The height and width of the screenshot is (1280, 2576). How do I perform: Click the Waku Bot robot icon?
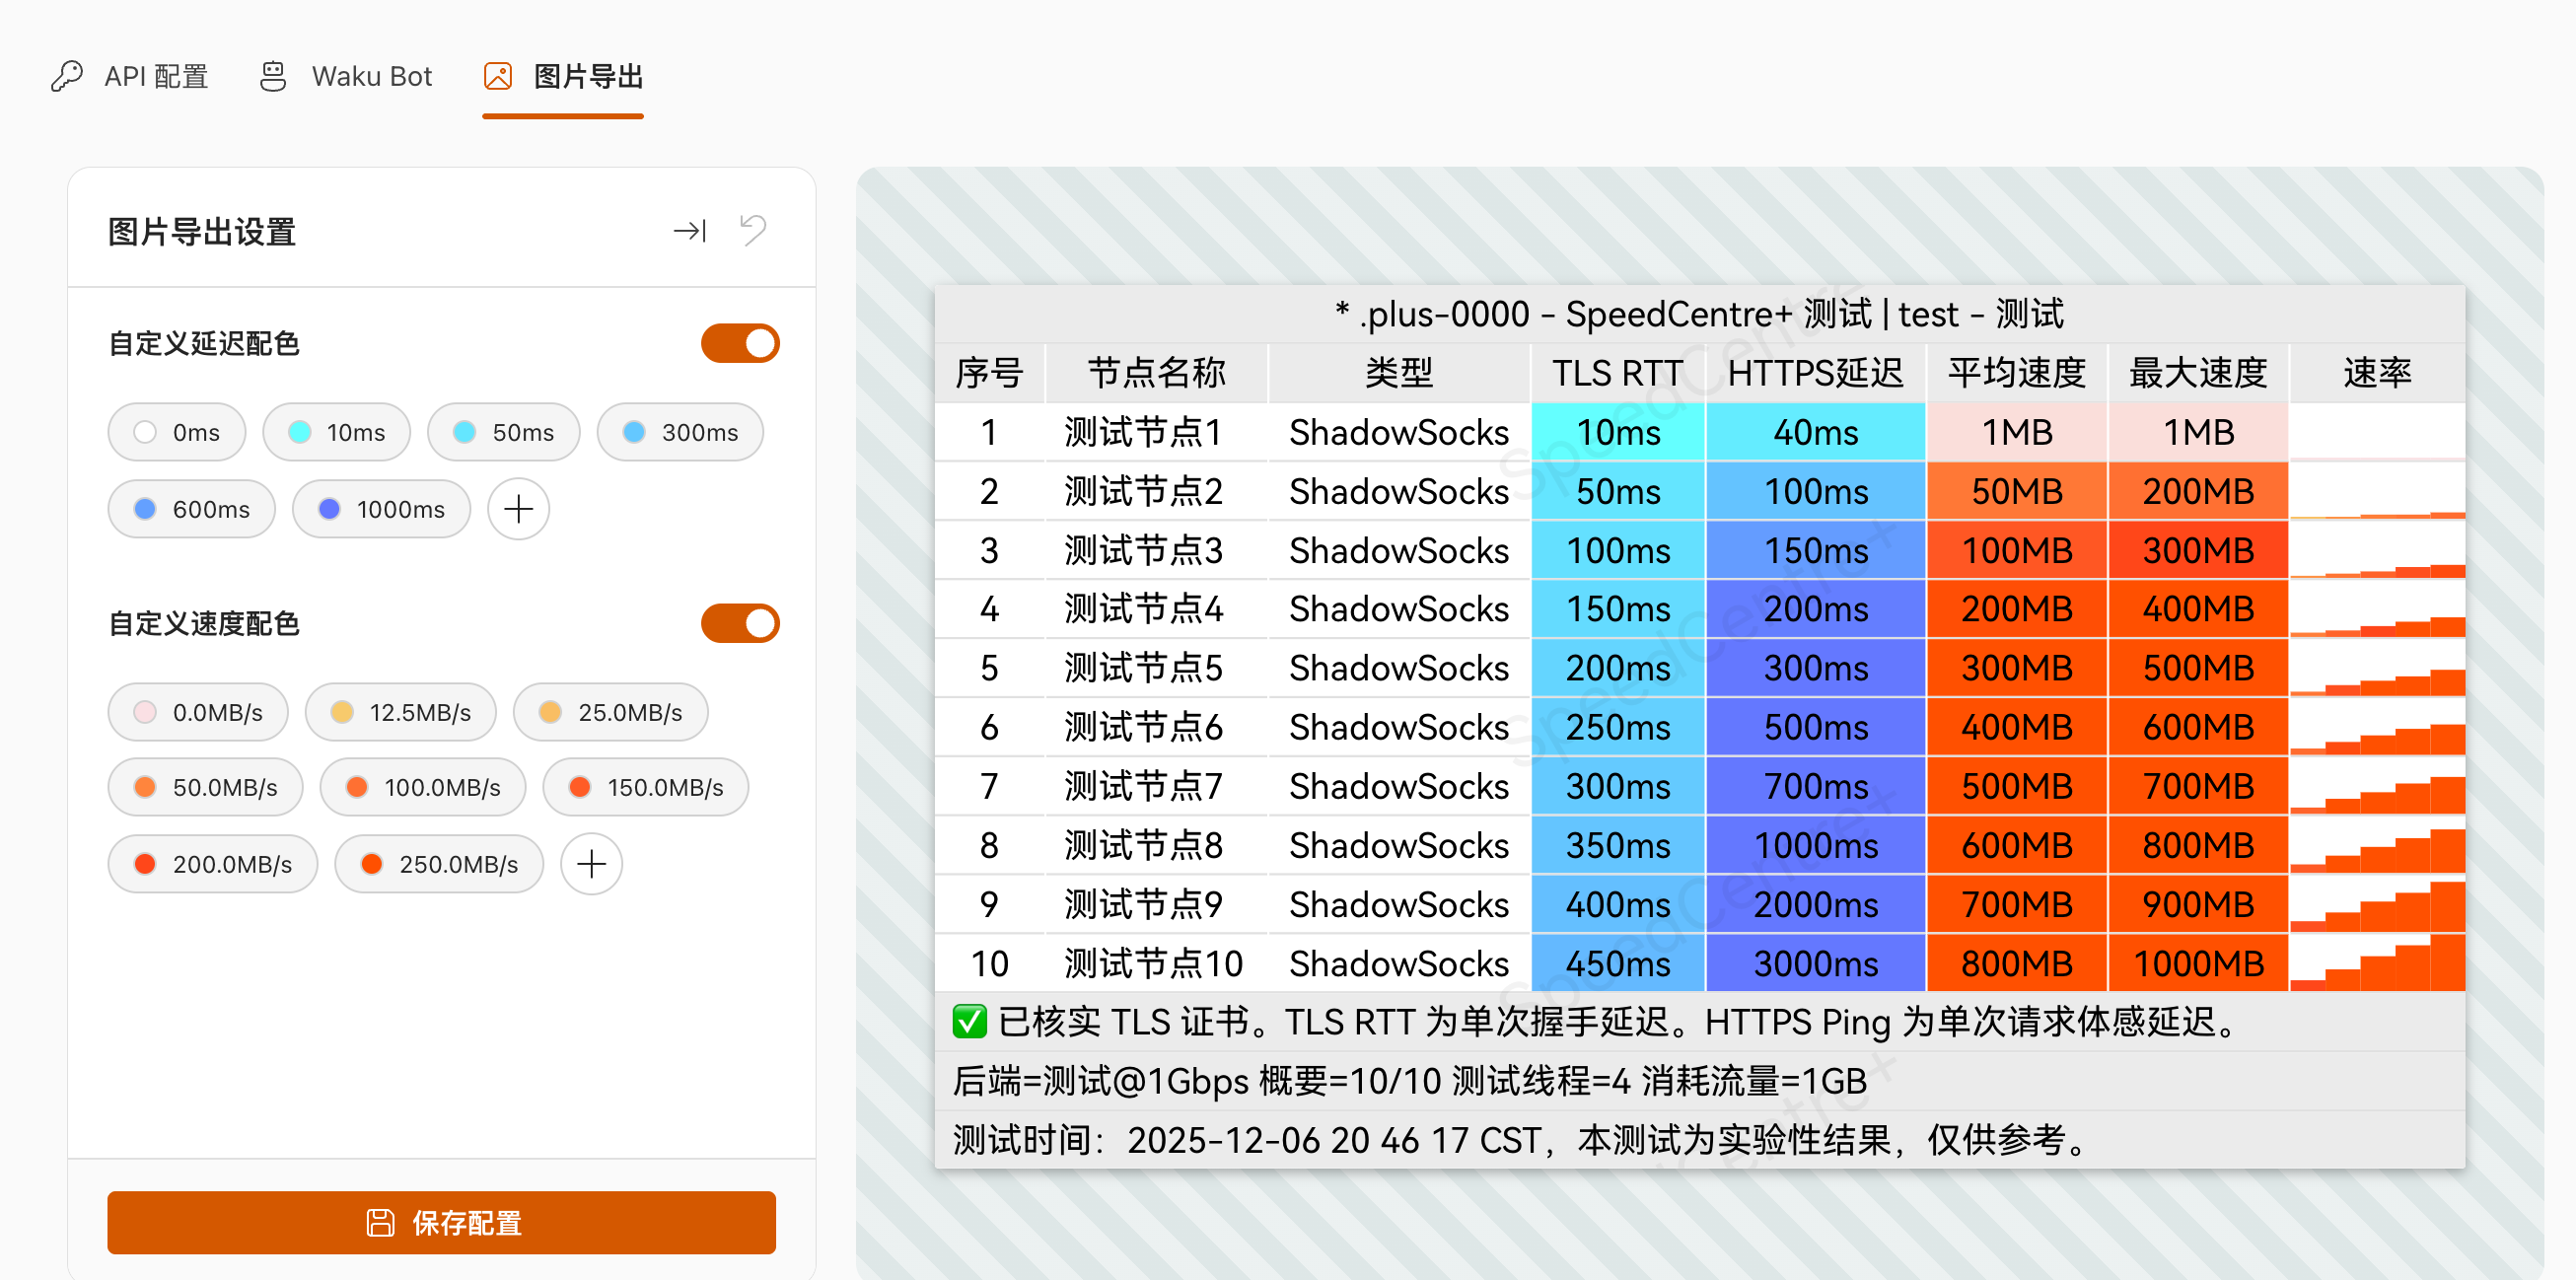click(273, 76)
